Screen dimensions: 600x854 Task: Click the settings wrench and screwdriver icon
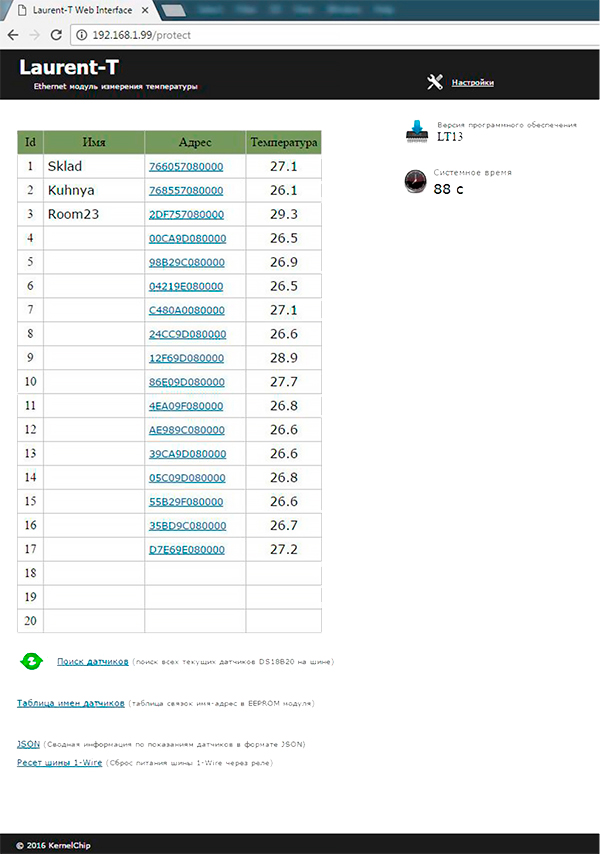pos(434,82)
